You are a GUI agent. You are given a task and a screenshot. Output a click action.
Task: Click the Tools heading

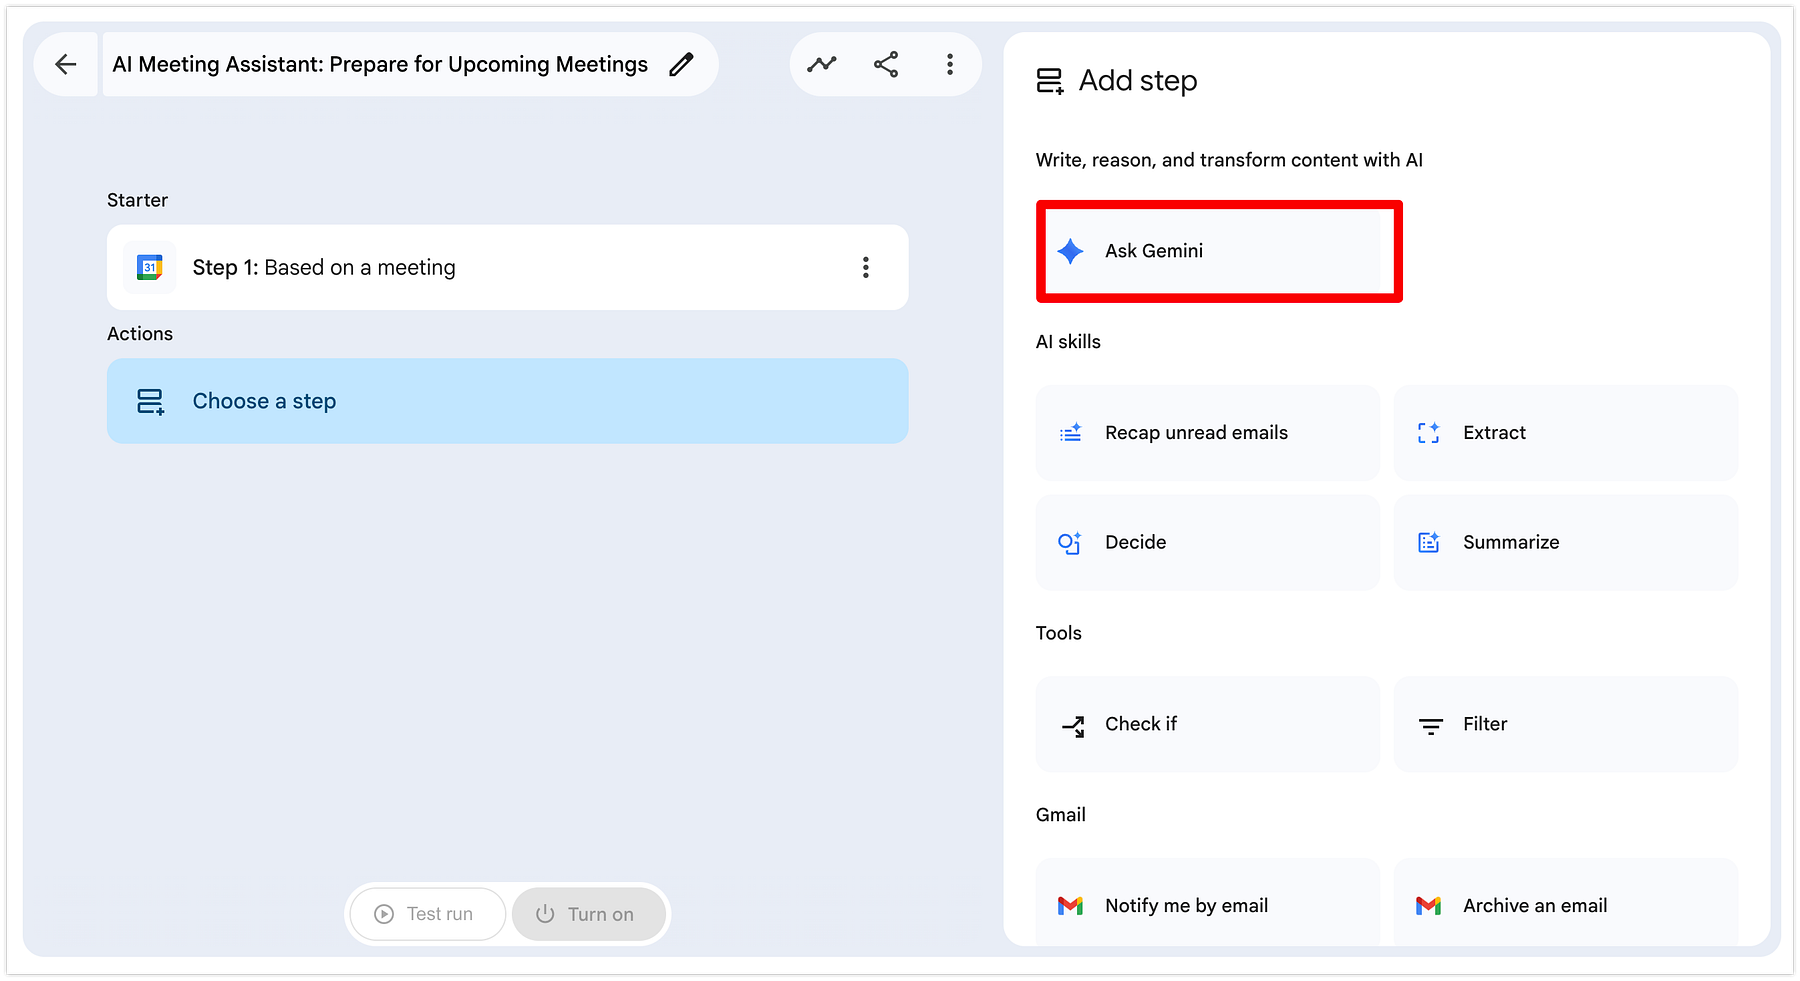click(1059, 633)
